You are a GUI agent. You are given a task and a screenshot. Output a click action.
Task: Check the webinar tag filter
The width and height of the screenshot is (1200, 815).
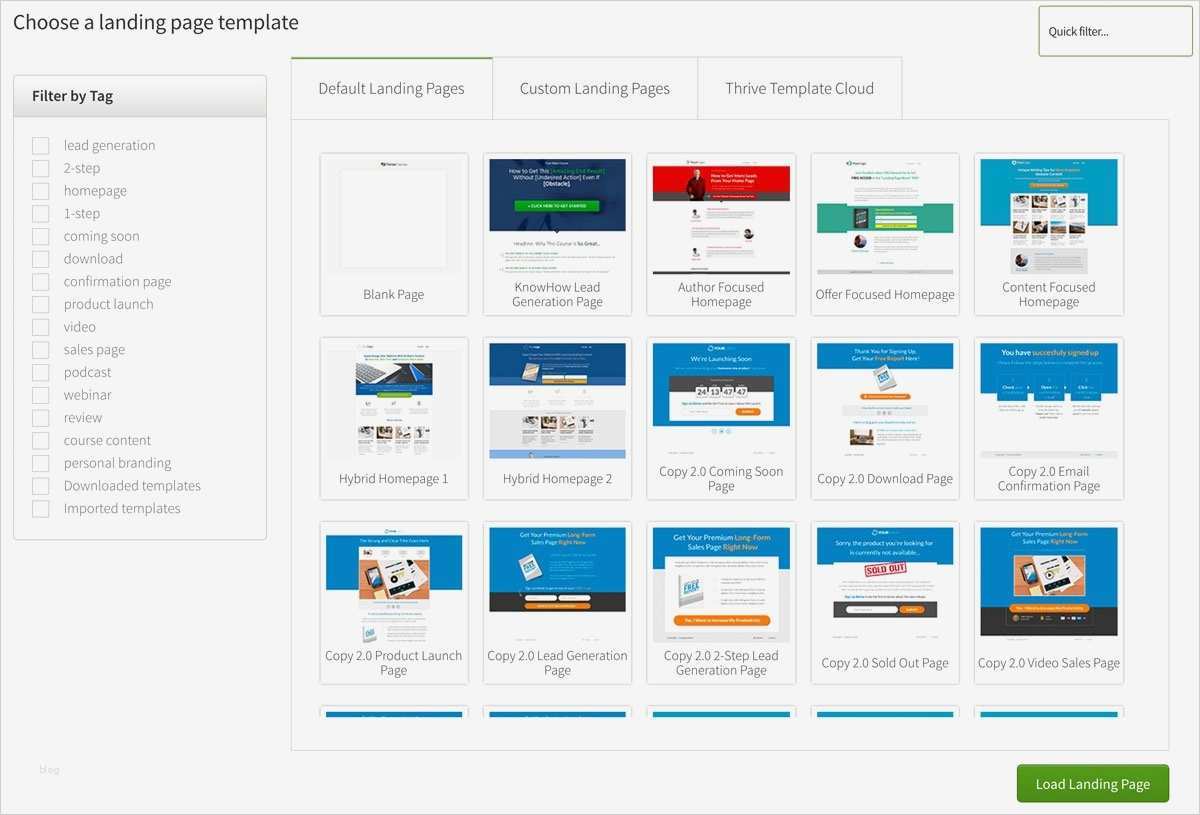[x=40, y=395]
